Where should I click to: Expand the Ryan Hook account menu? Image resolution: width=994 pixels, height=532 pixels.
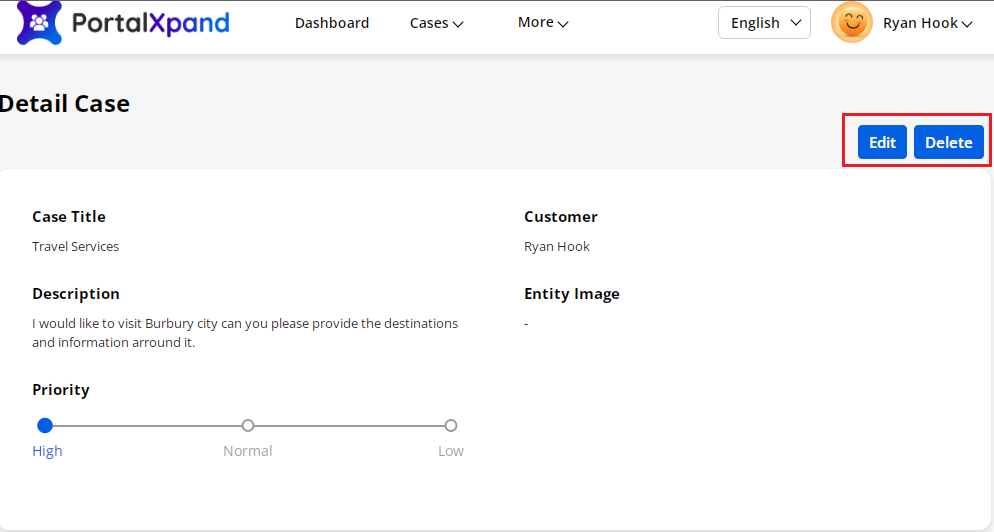pos(927,23)
